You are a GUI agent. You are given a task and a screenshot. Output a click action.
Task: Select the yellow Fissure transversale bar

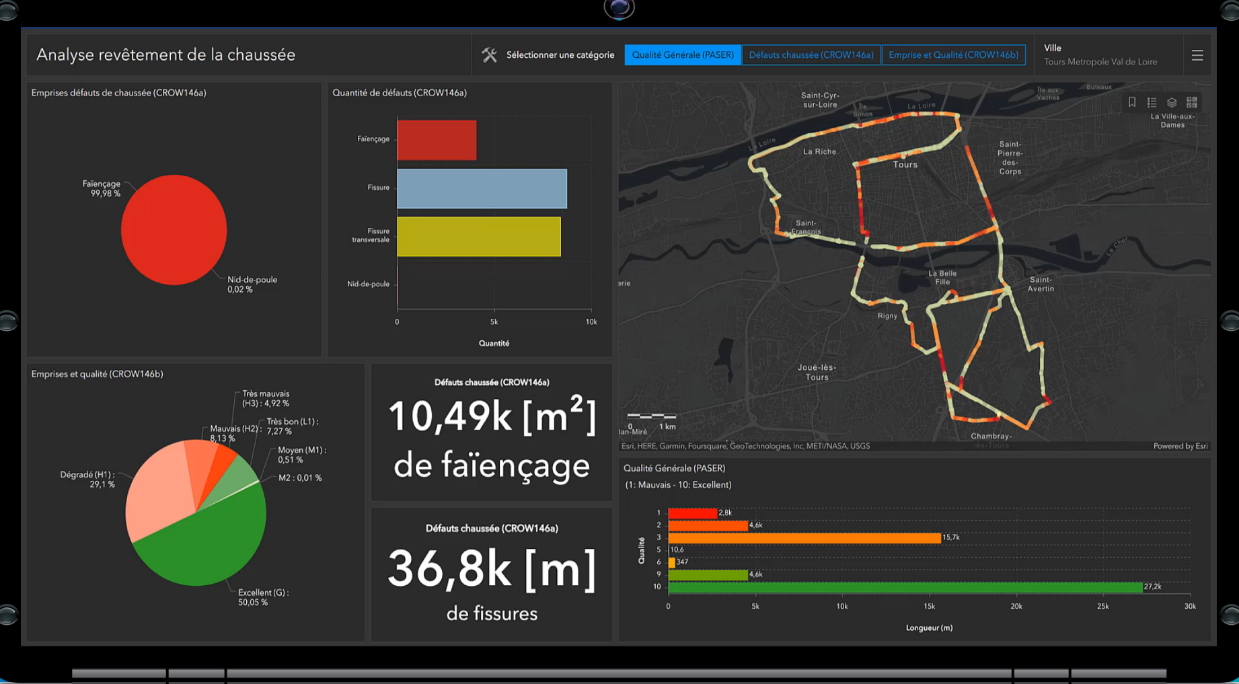(478, 236)
